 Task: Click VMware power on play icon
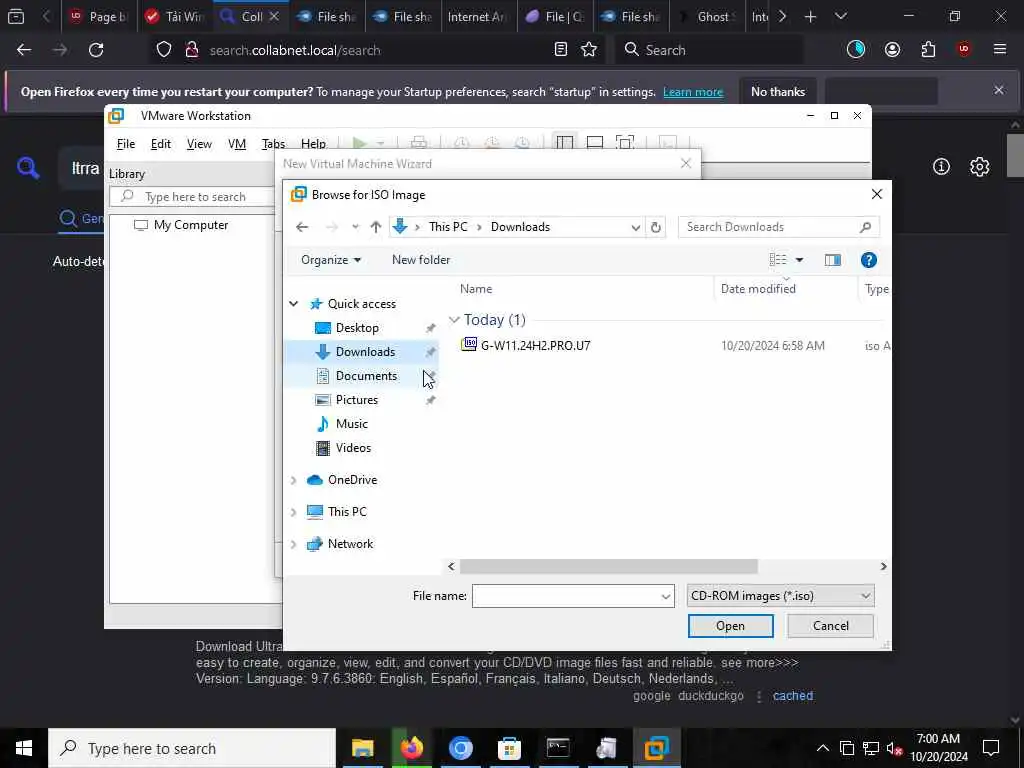point(359,142)
